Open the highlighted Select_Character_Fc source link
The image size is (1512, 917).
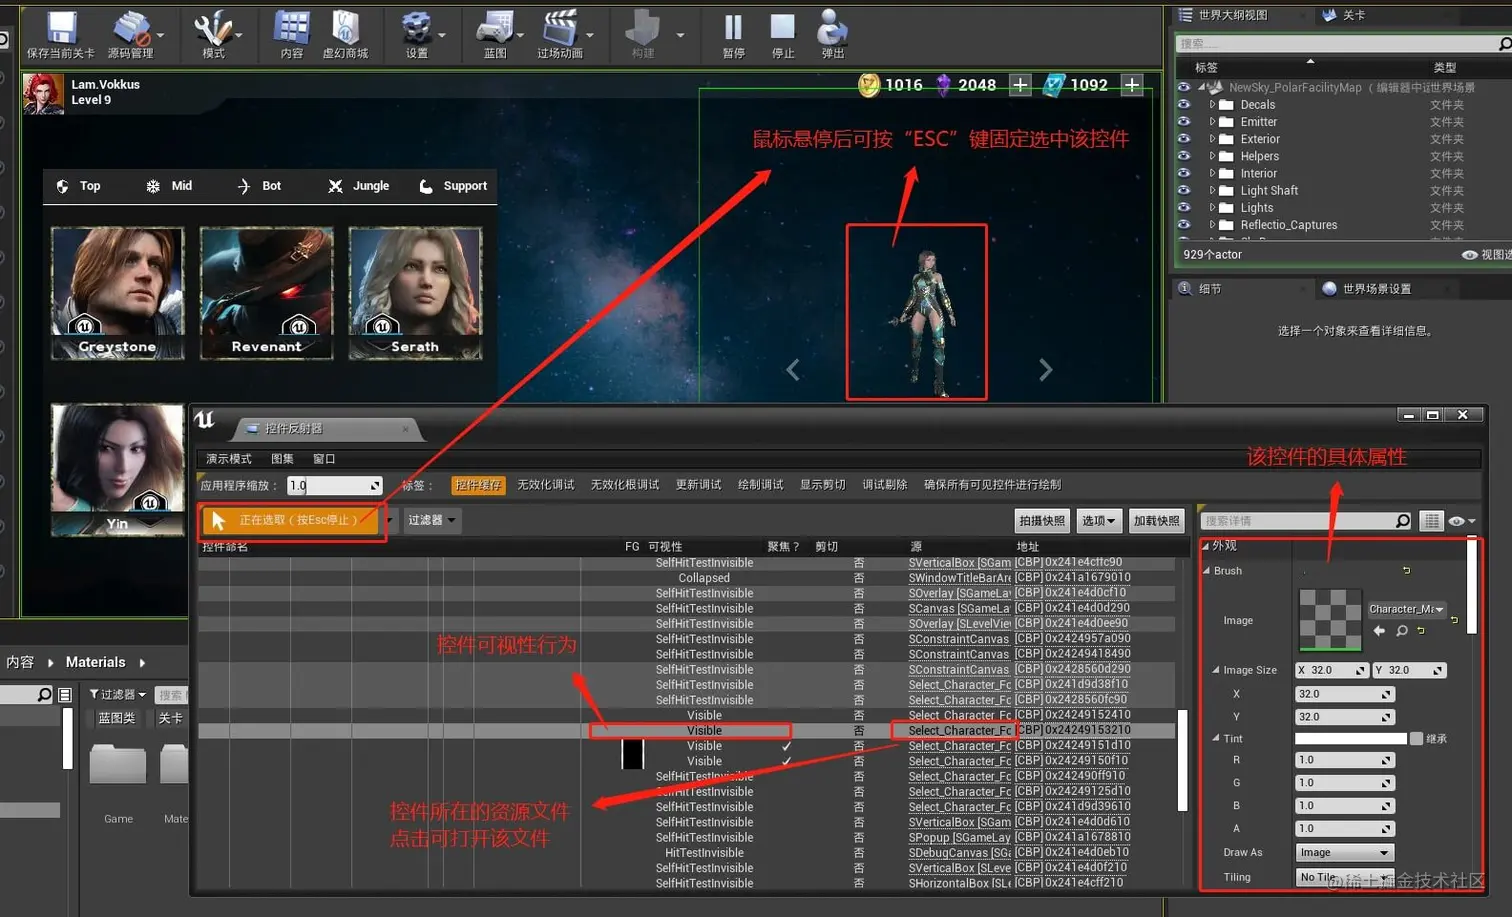pos(959,731)
